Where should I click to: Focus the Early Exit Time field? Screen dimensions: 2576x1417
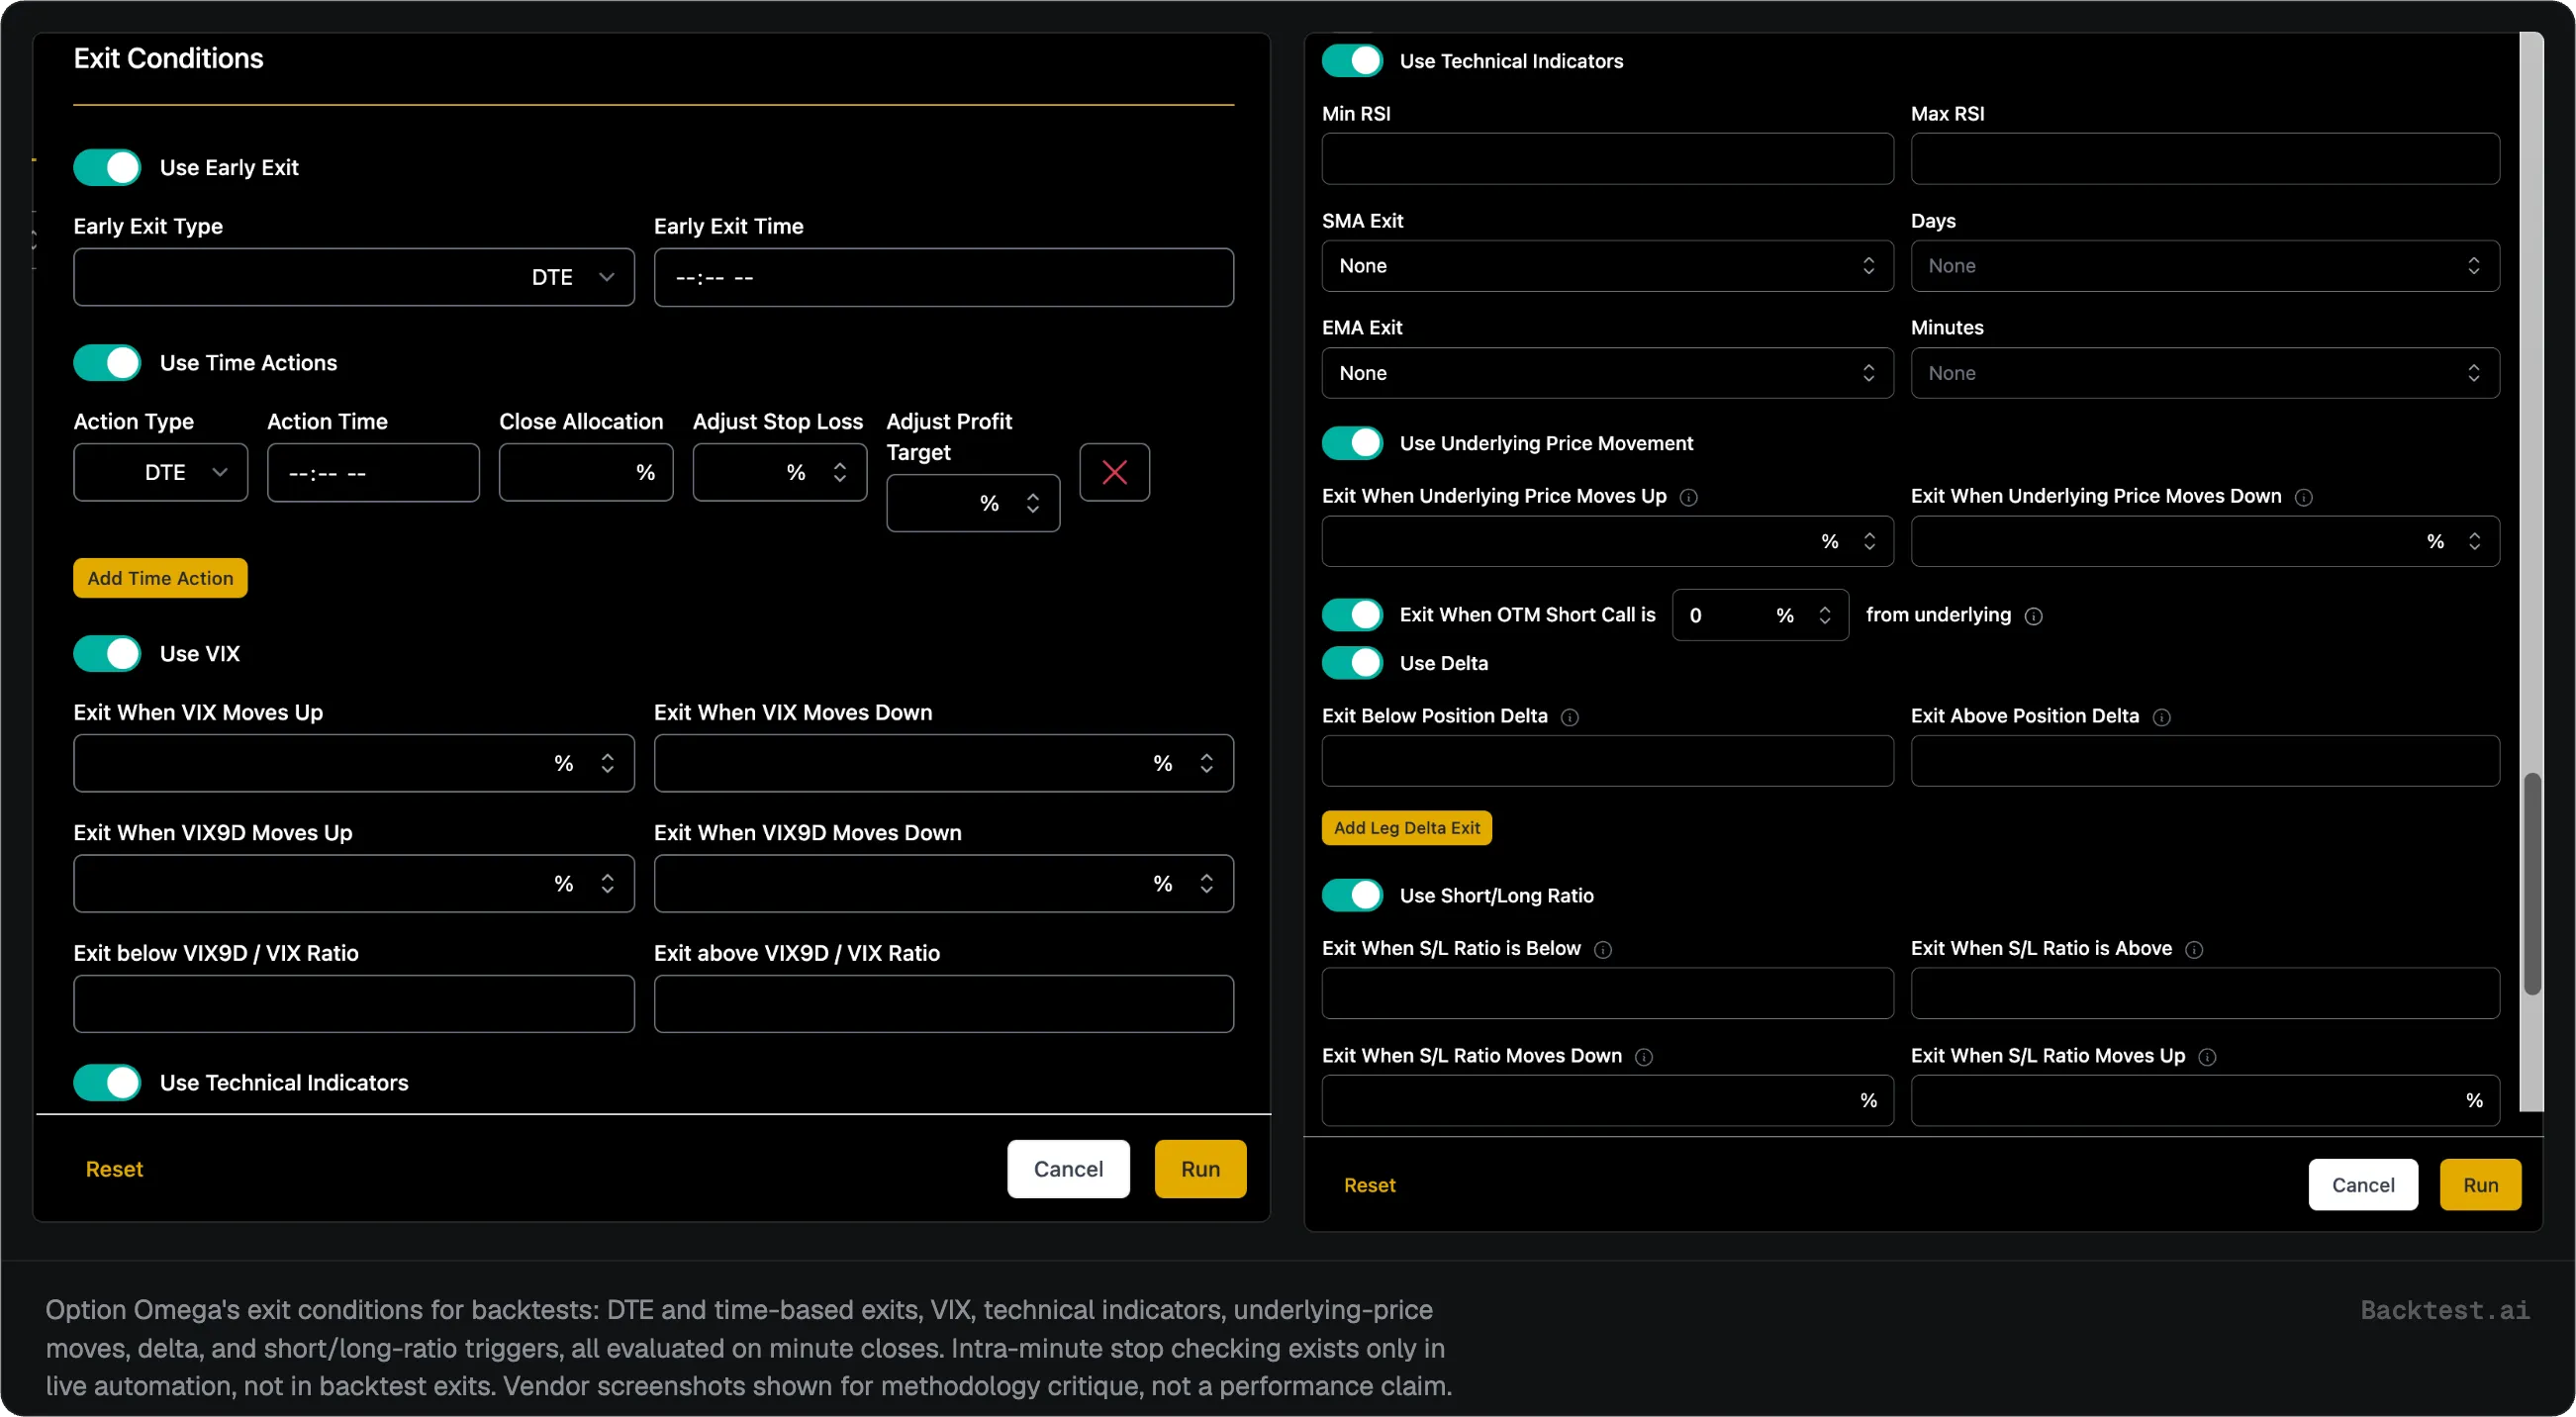coord(943,277)
